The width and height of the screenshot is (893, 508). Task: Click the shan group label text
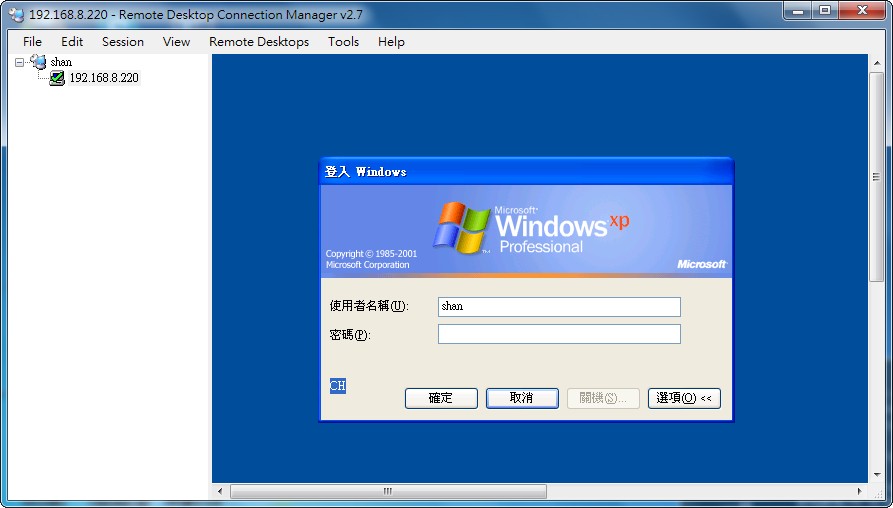(x=61, y=62)
